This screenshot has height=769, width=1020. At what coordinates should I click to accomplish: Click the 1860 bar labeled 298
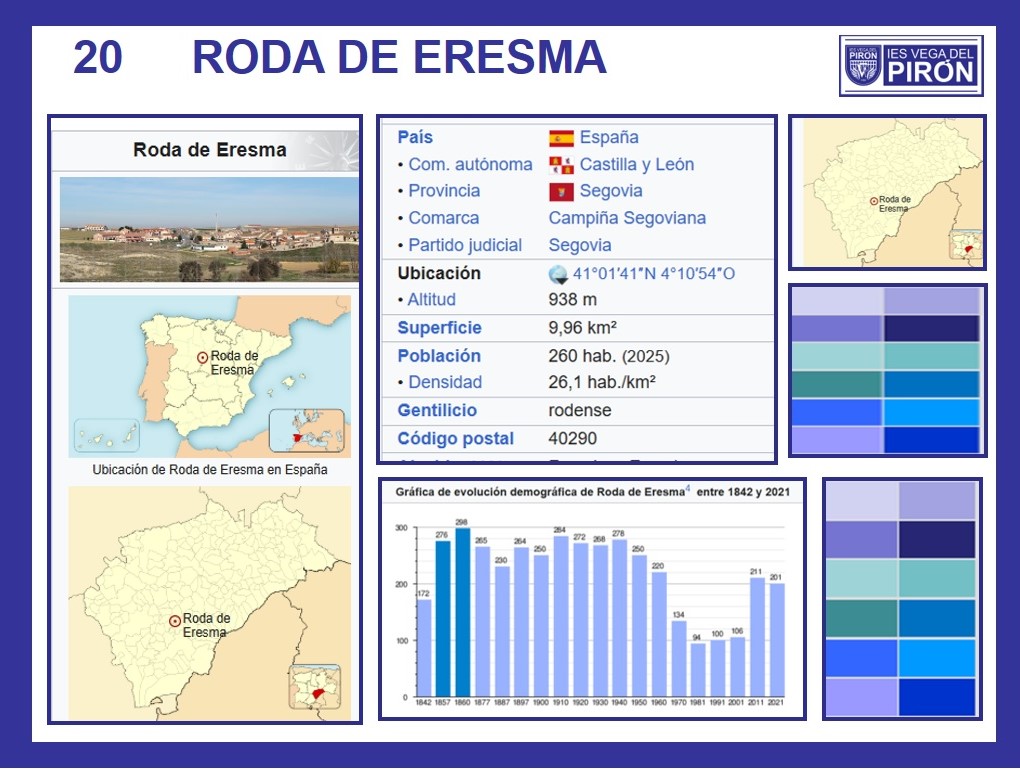(x=462, y=612)
